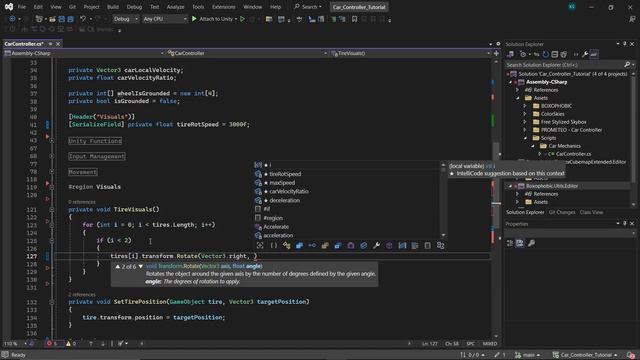
Task: Open the Debug menu
Action: (x=134, y=7)
